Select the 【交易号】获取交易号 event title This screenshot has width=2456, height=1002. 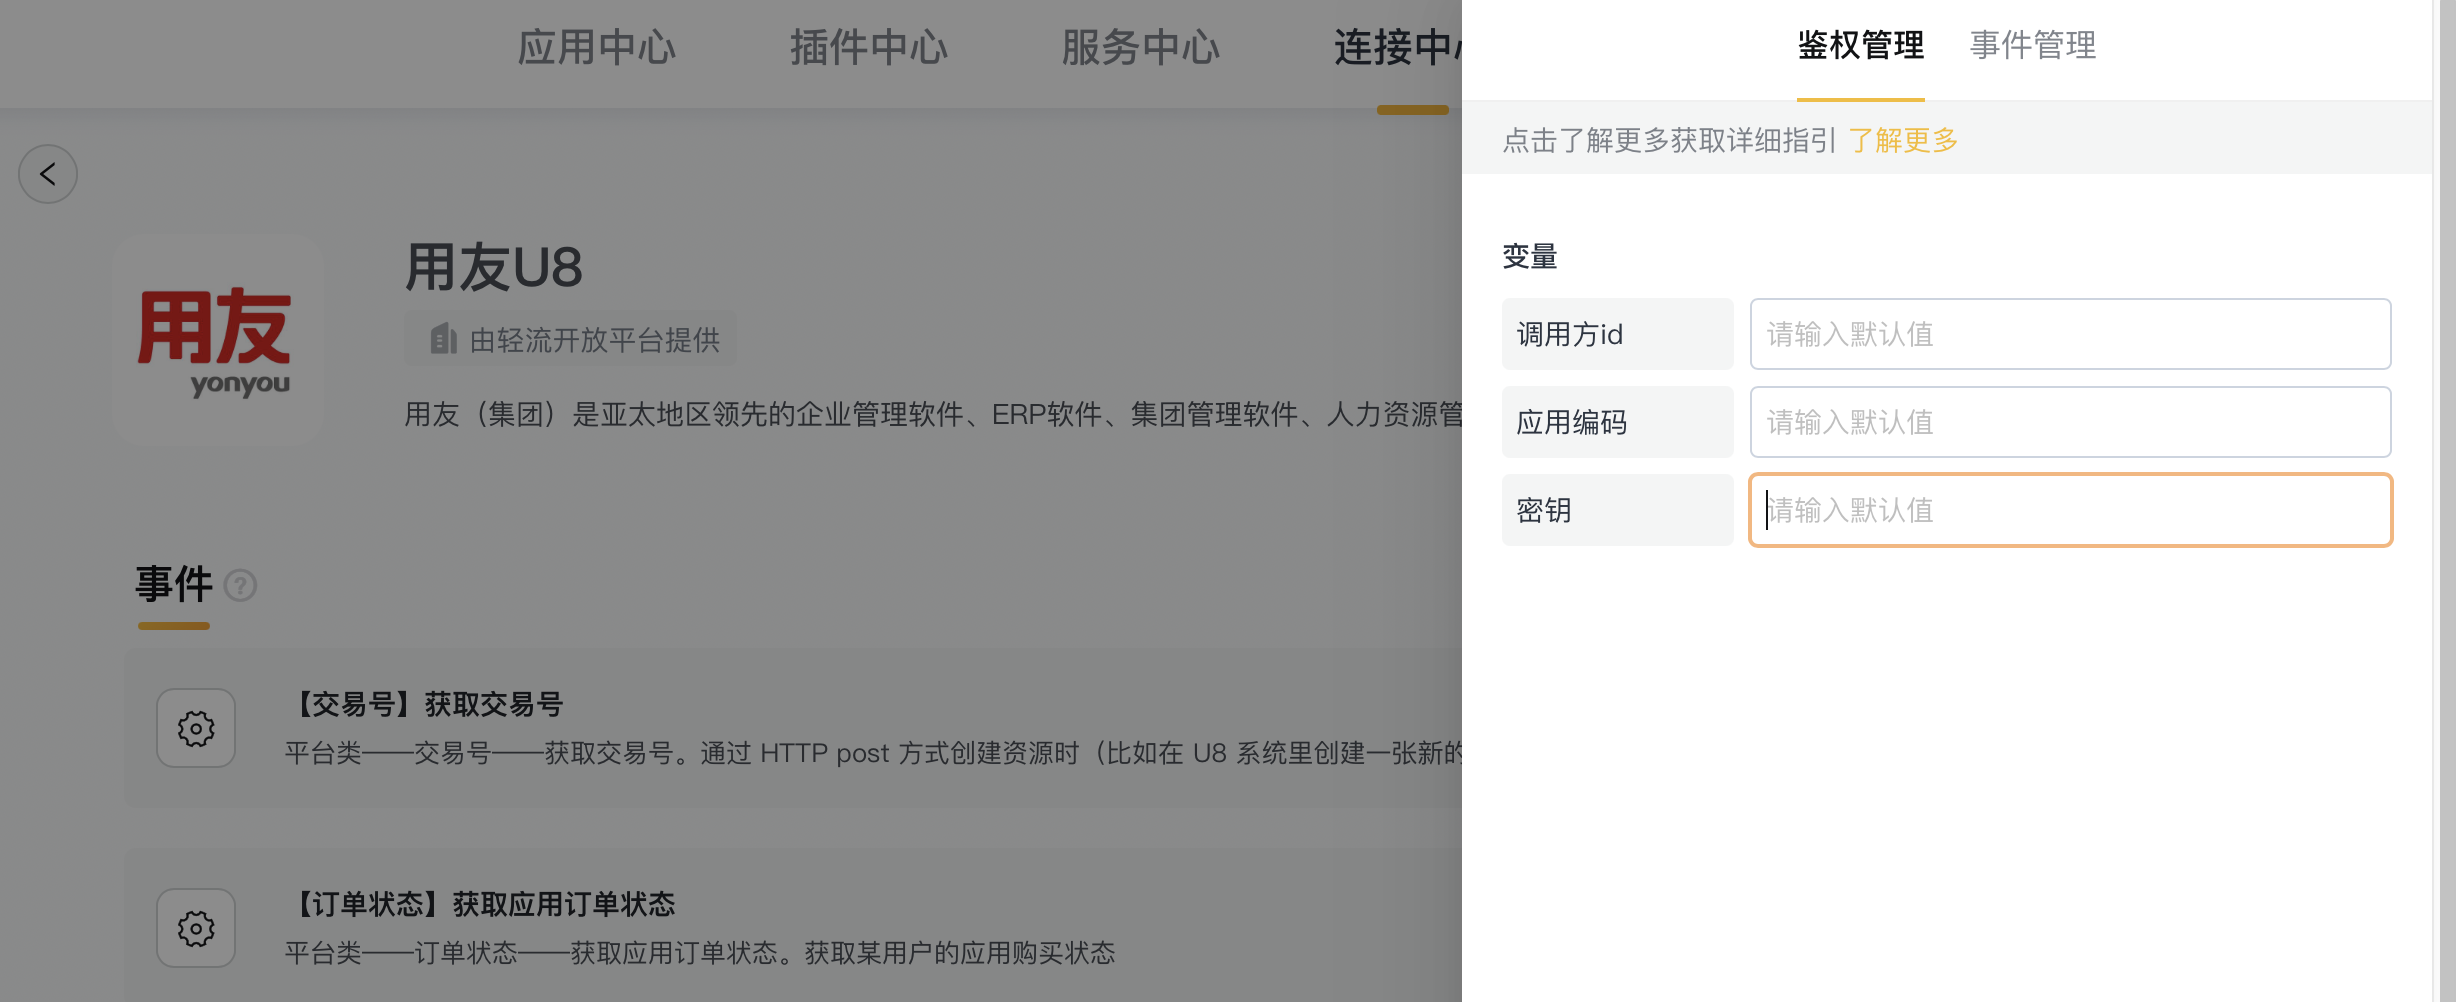coord(425,704)
